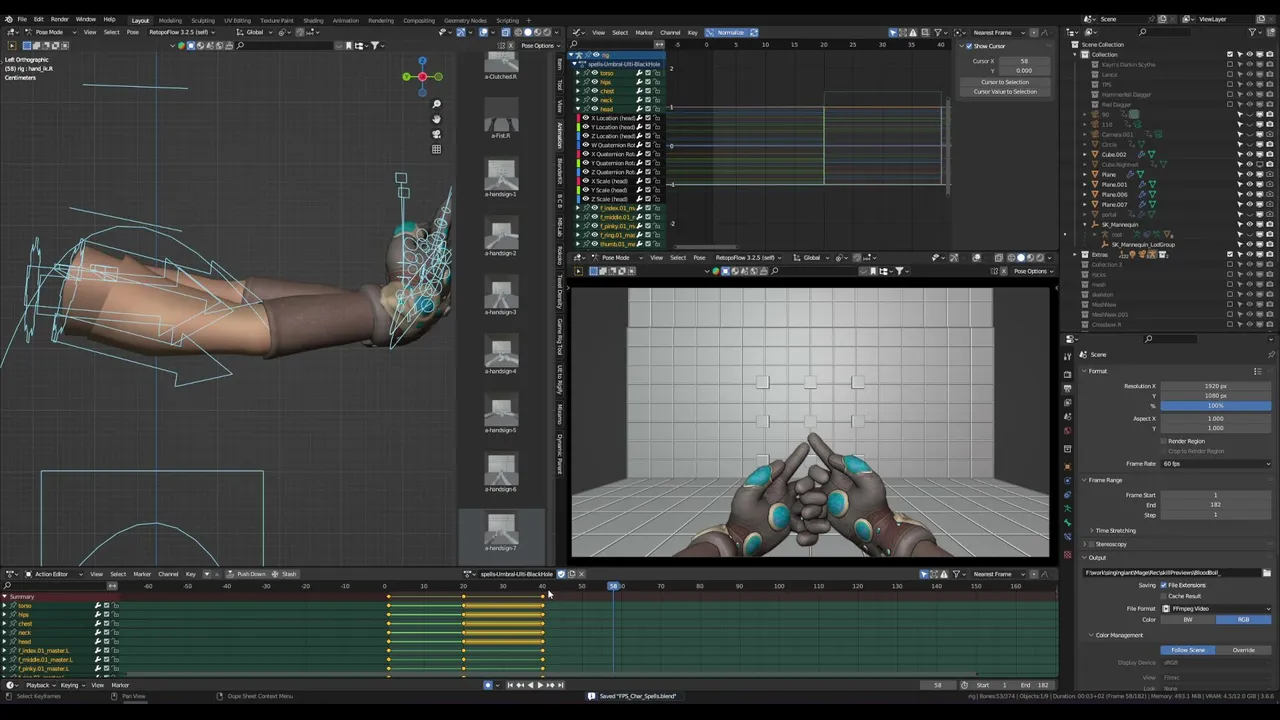The image size is (1280, 720).
Task: Toggle lock on the hips channel
Action: 115,615
